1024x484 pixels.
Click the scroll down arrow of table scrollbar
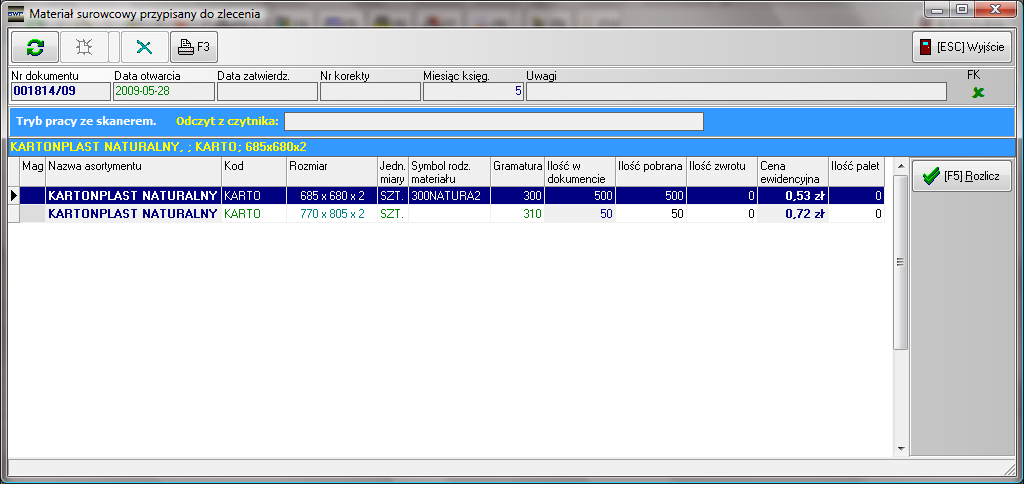click(x=900, y=449)
